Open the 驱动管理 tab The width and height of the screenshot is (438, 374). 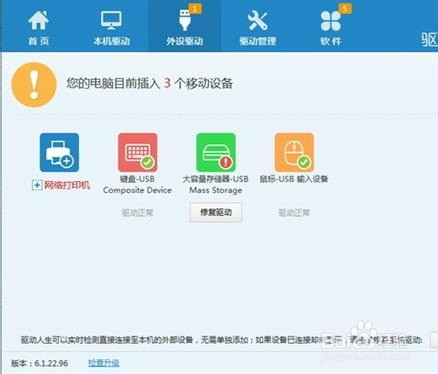point(258,27)
